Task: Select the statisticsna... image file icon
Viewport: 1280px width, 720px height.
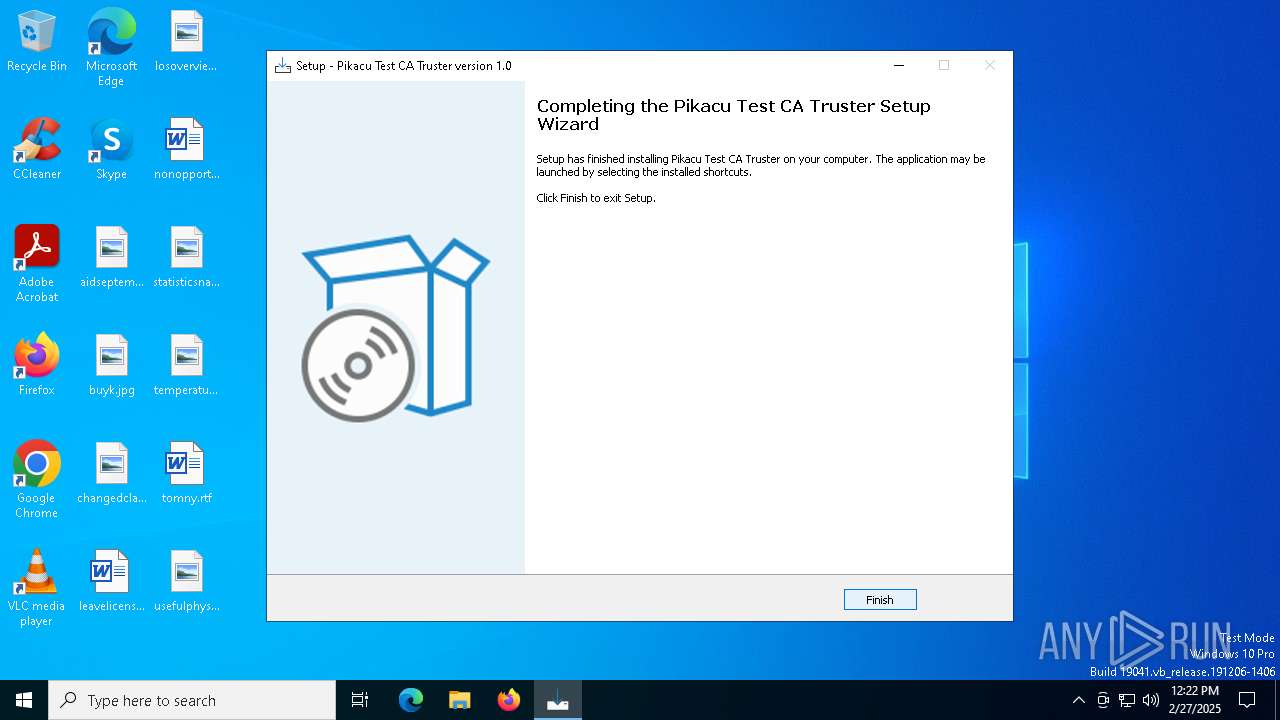Action: click(186, 258)
